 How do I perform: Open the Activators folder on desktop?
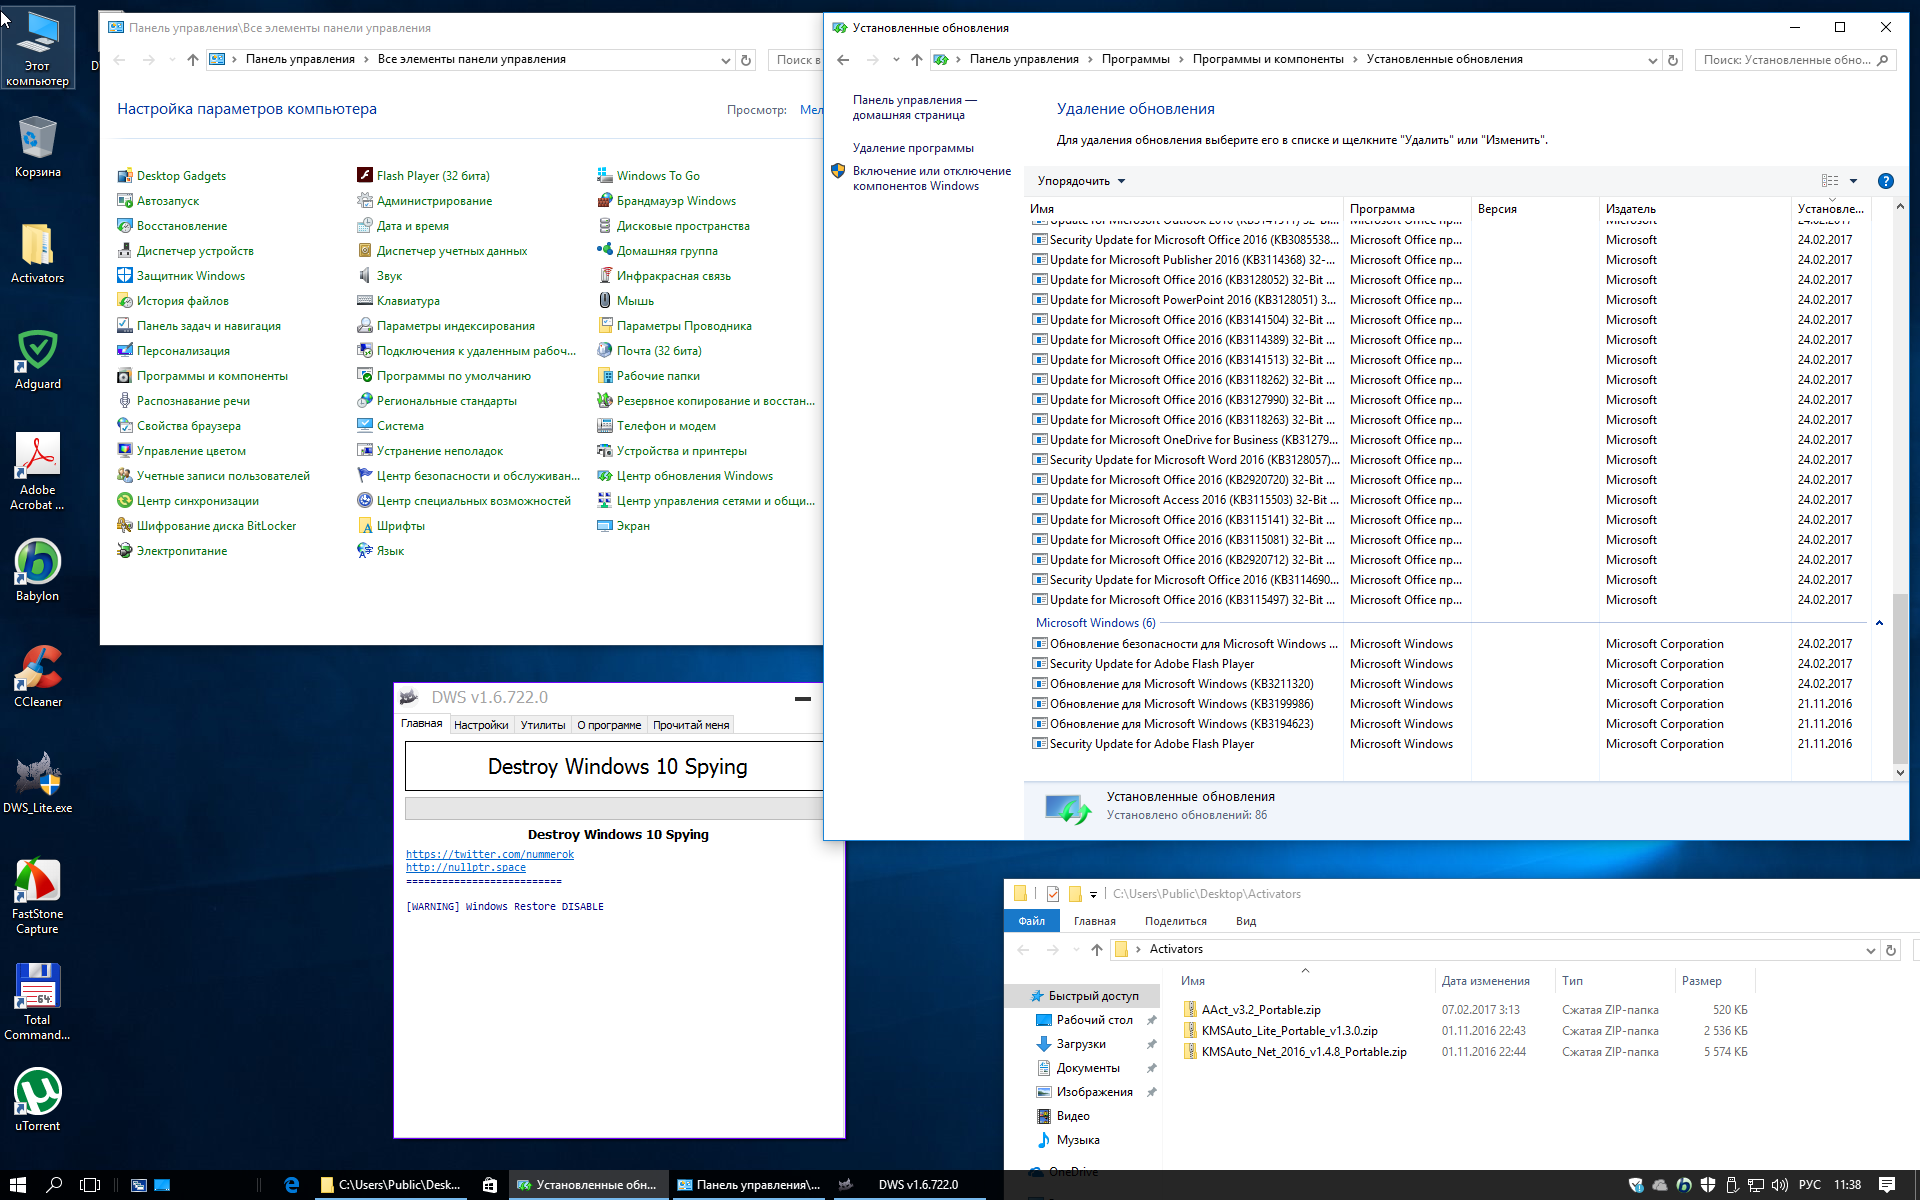[x=37, y=253]
